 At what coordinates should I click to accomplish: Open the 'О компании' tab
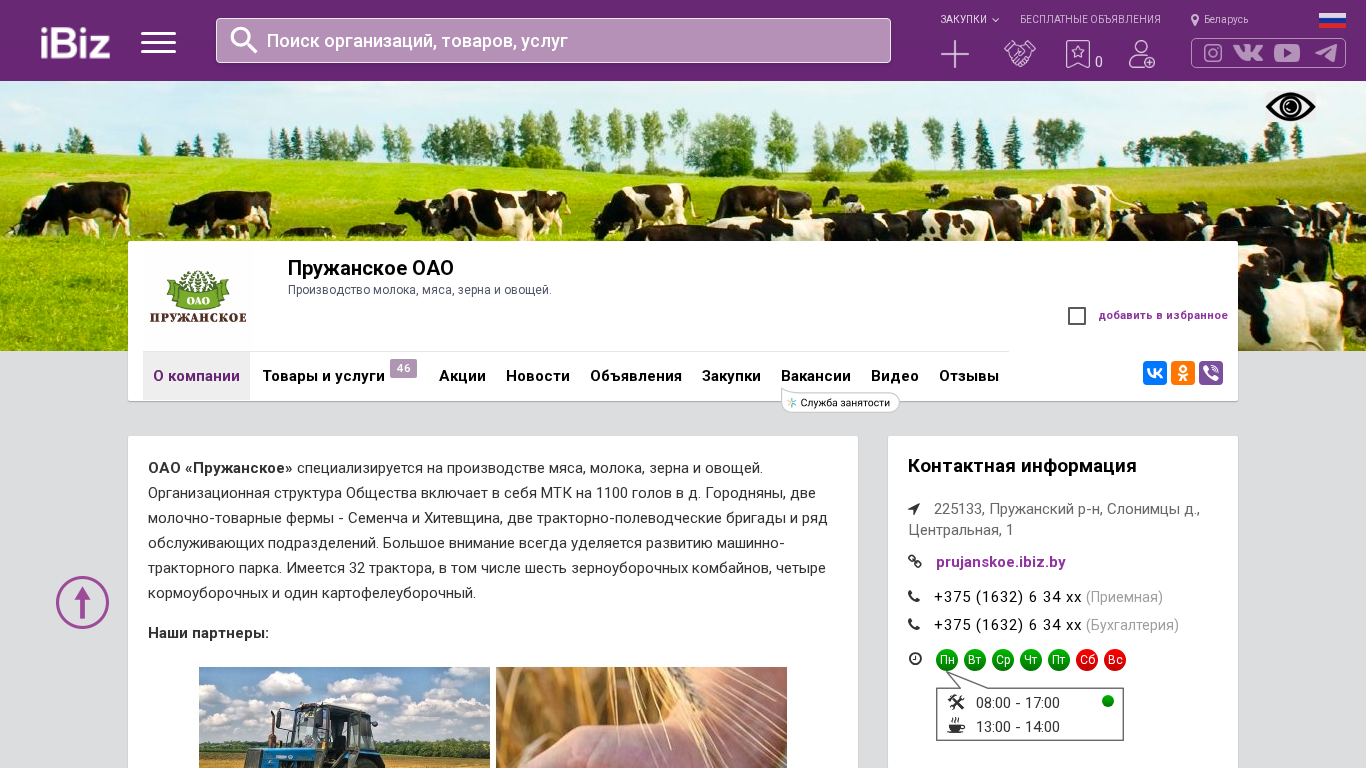196,376
